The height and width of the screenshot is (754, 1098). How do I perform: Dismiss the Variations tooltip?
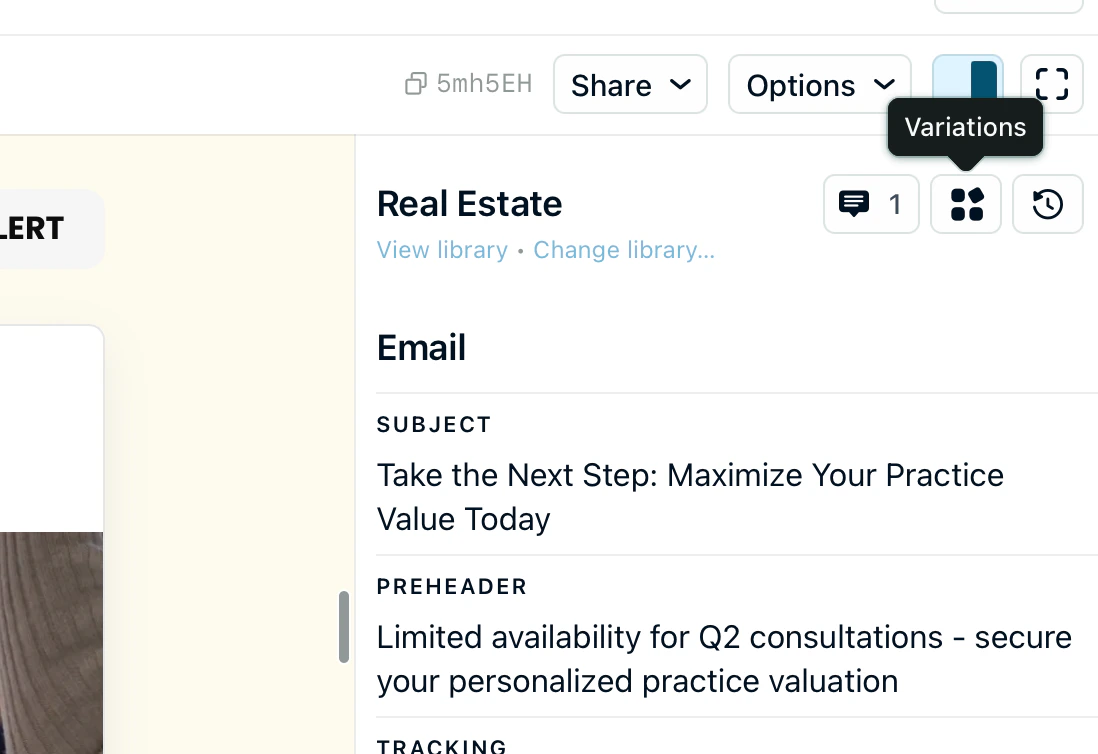(x=964, y=127)
